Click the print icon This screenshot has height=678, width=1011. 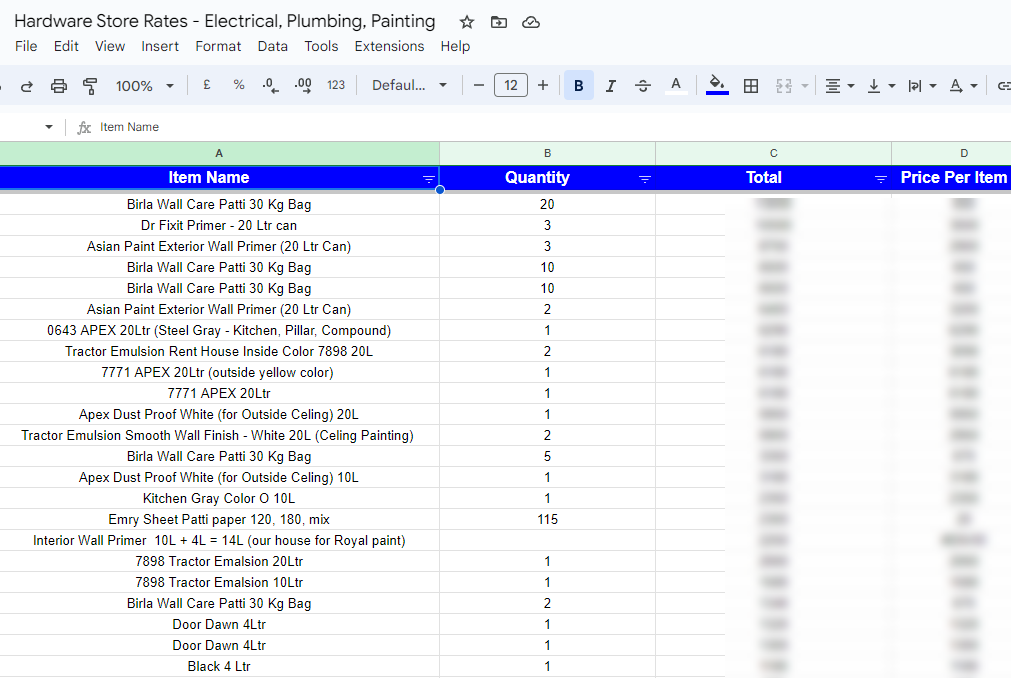click(x=59, y=86)
